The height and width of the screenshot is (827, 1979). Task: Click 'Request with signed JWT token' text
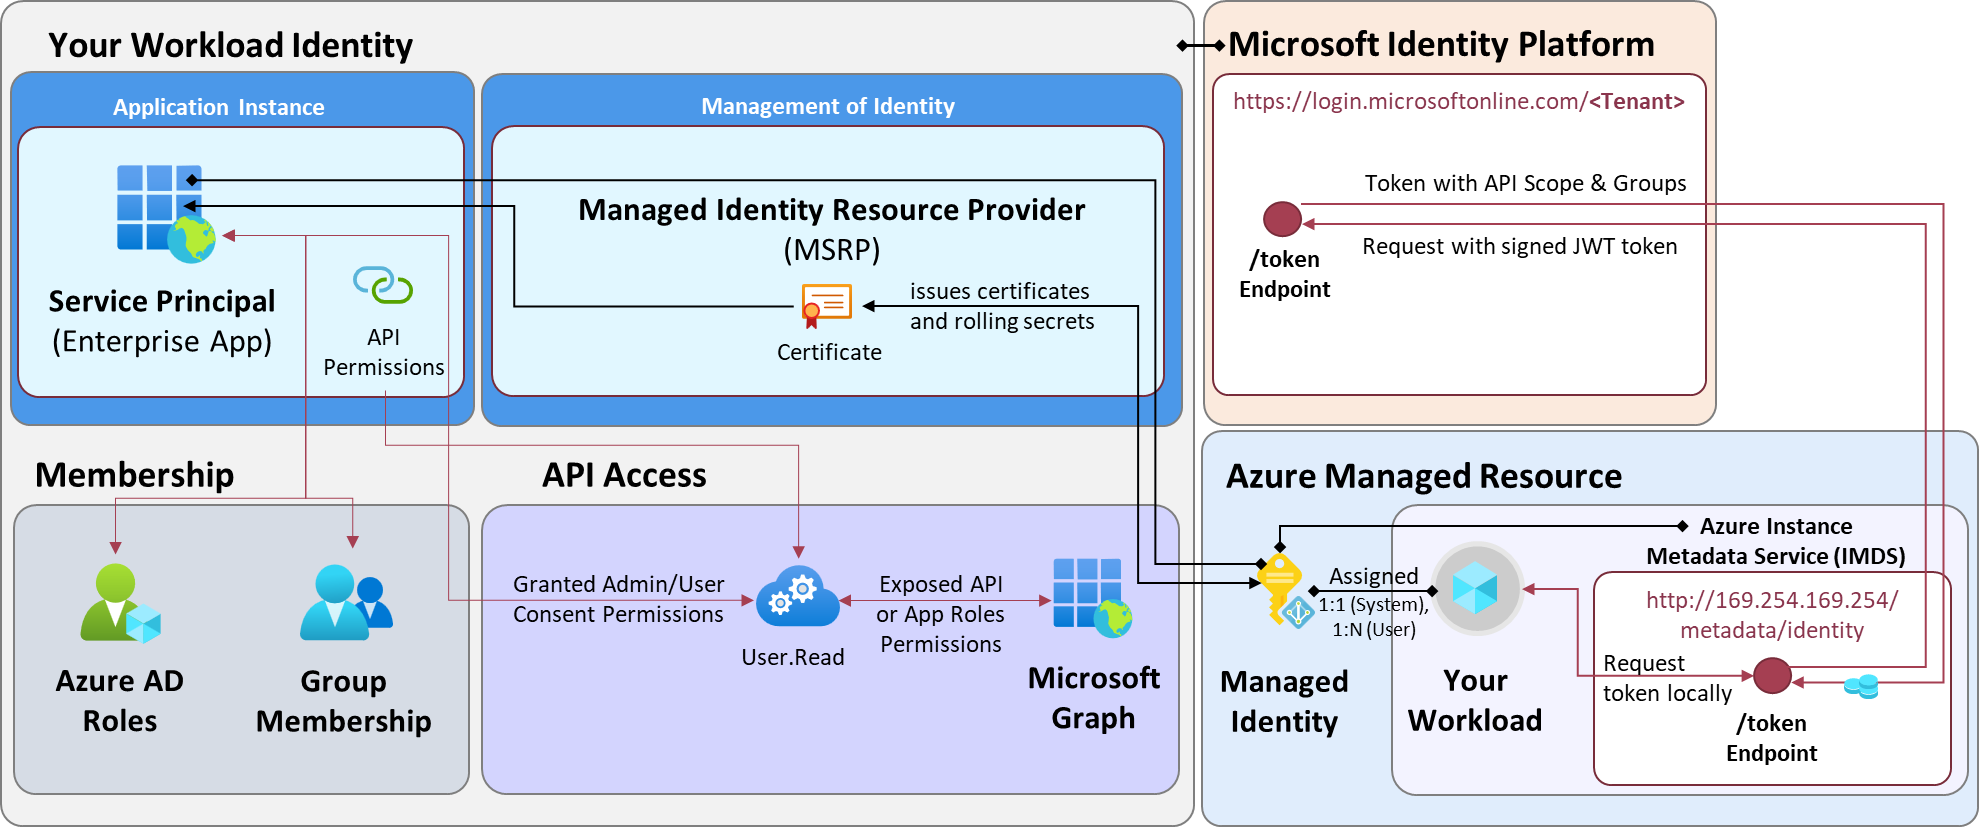(x=1519, y=246)
